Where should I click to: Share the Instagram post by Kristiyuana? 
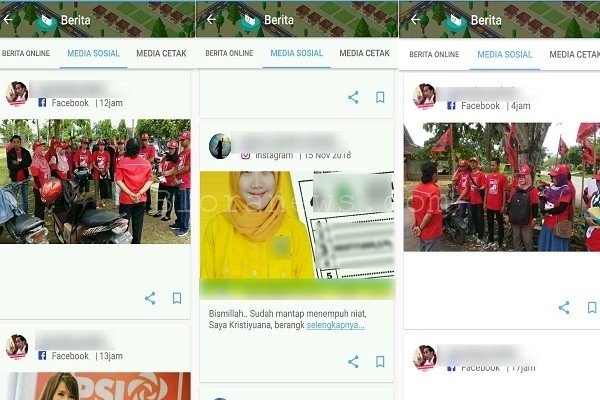point(353,362)
